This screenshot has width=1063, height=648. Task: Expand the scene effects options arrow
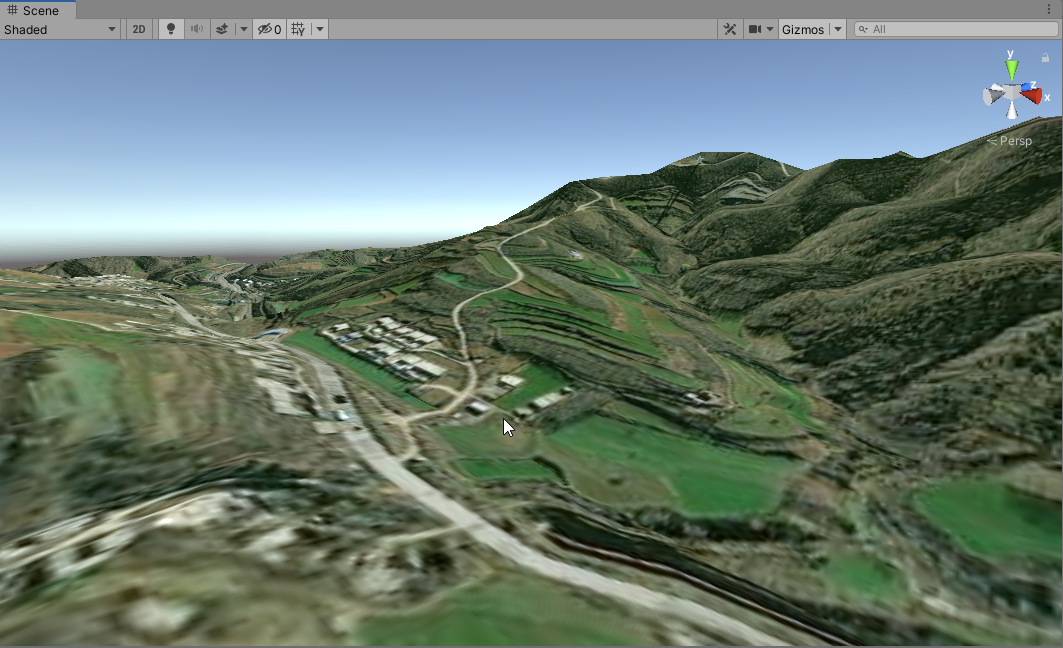[x=243, y=29]
